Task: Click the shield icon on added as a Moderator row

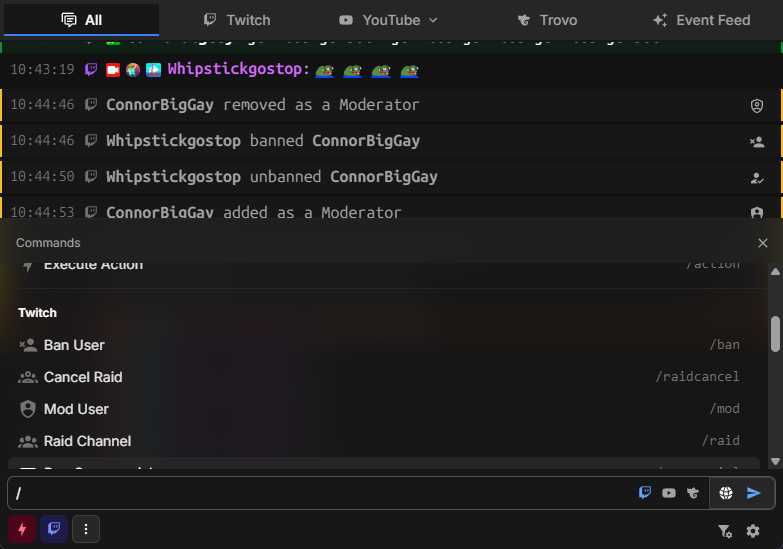Action: [757, 212]
